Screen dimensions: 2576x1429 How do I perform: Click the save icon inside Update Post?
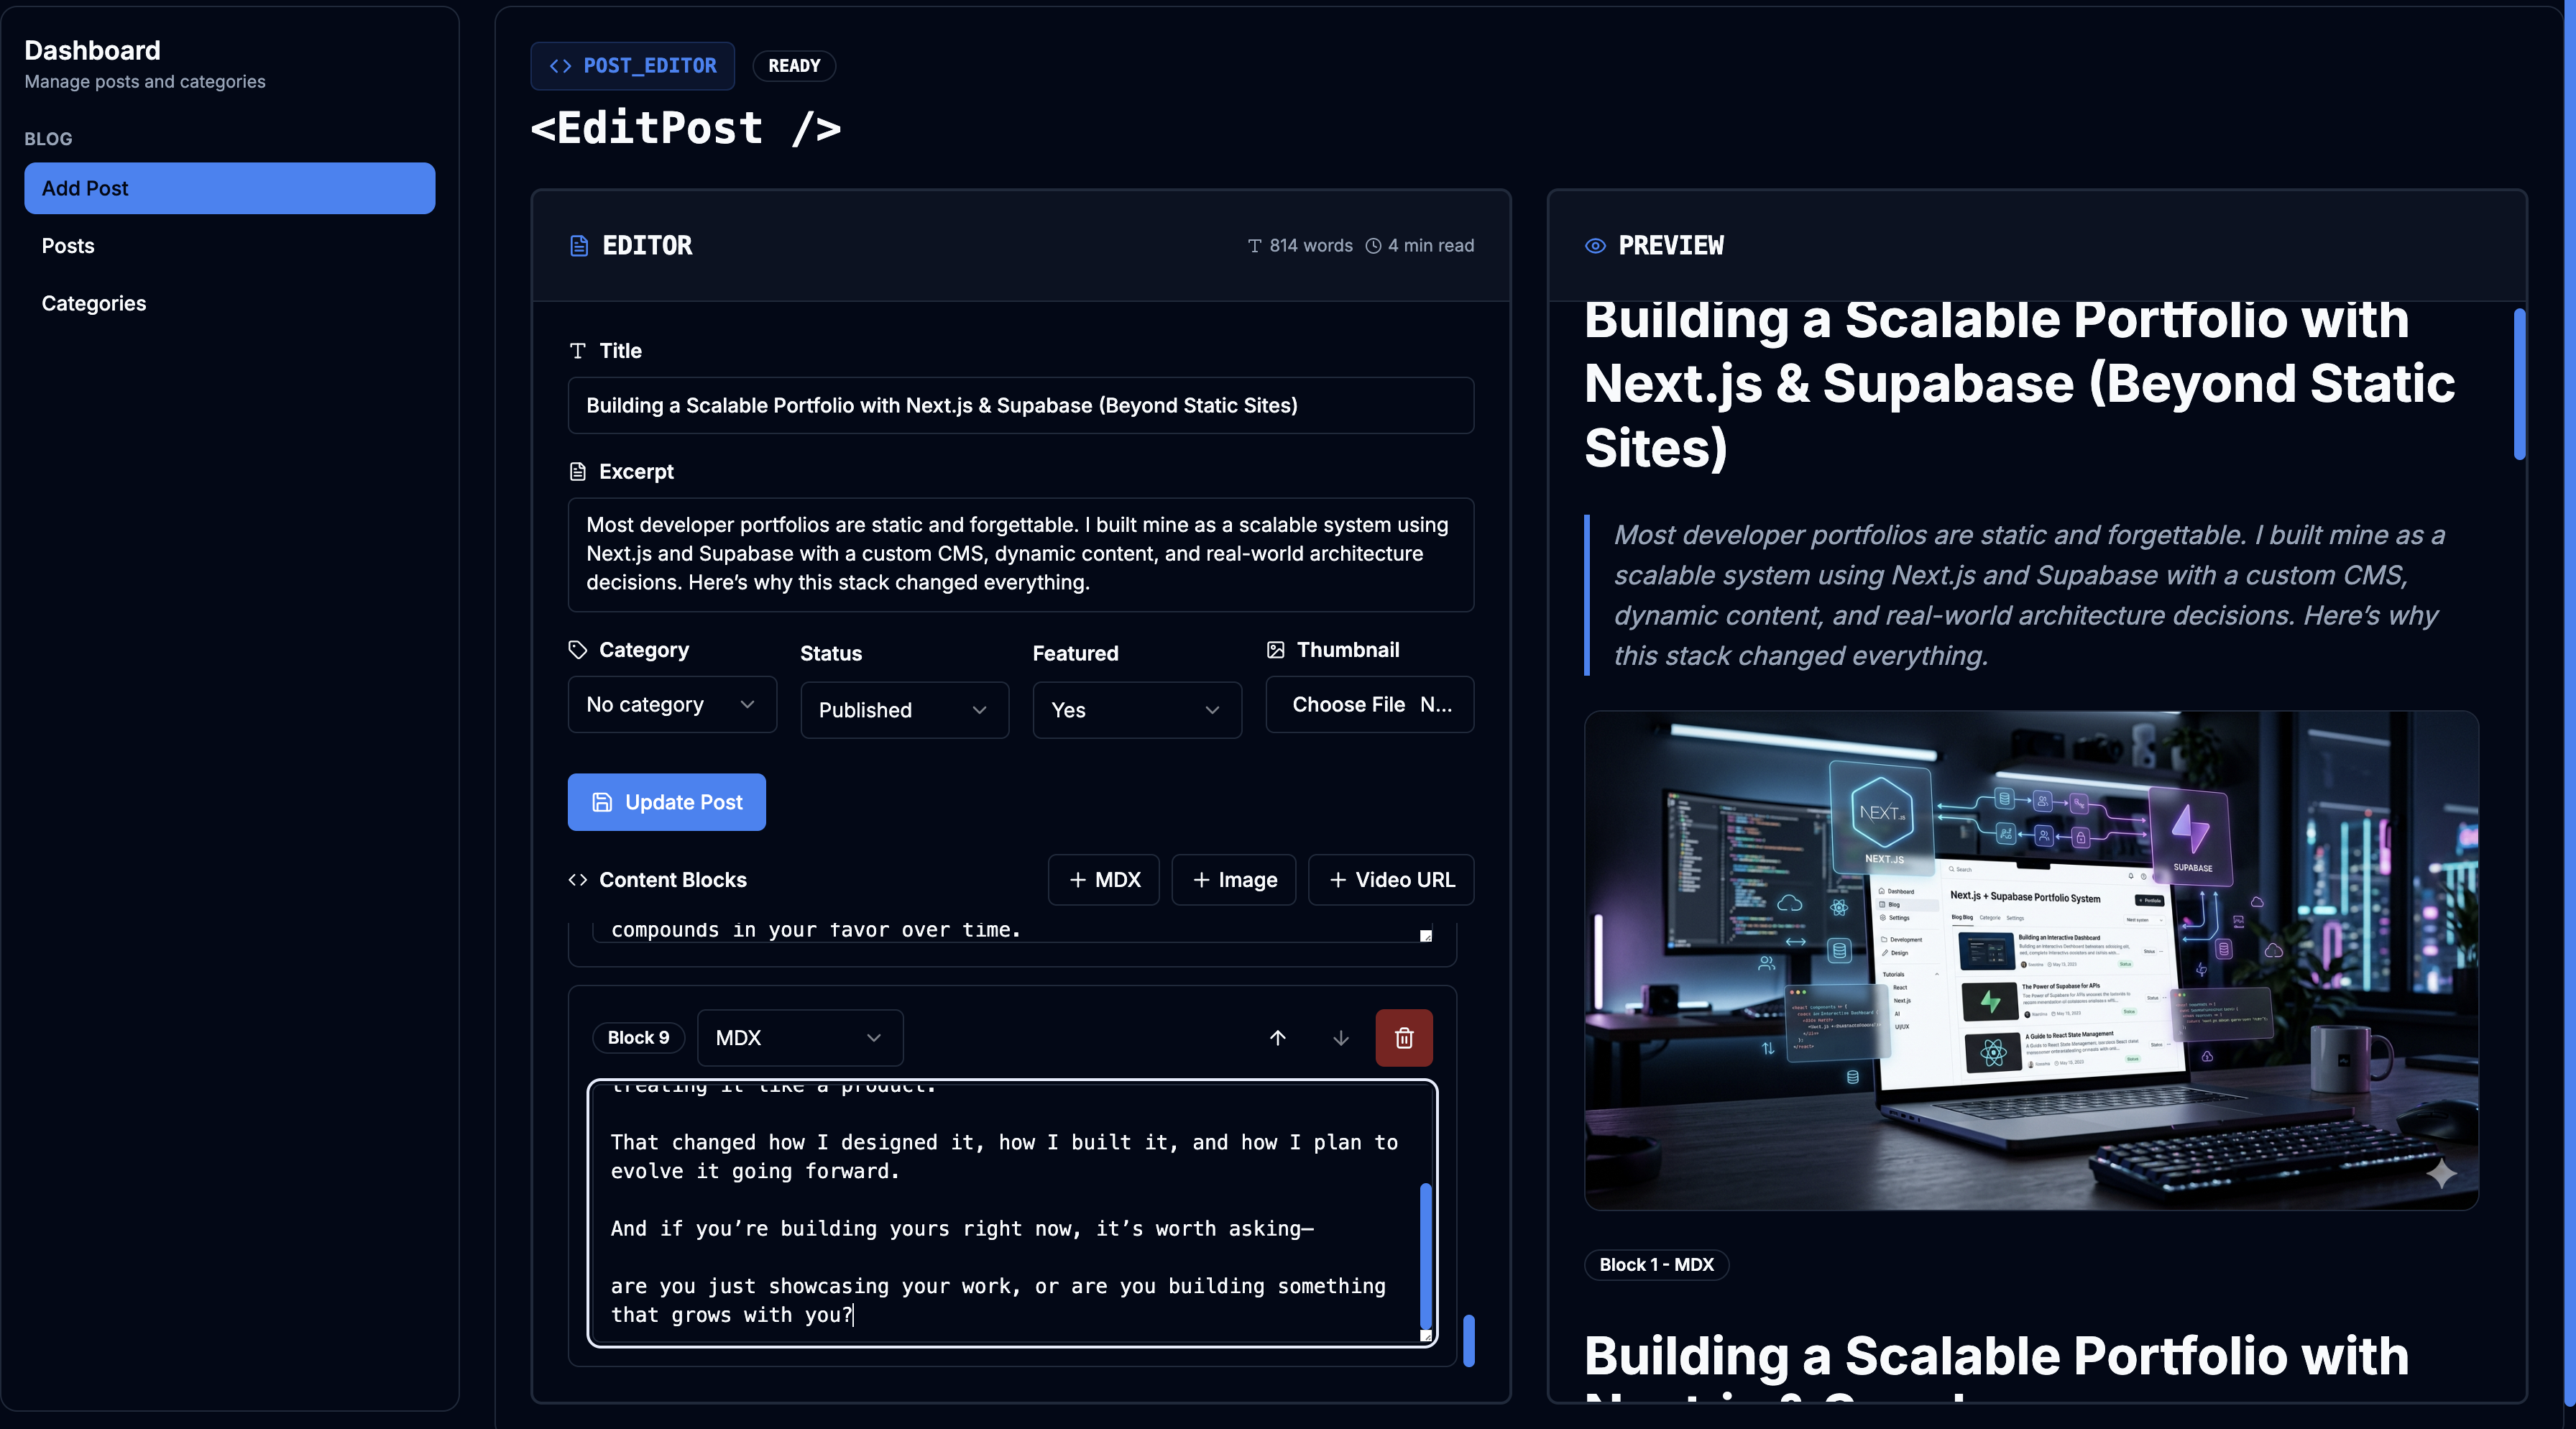[602, 802]
